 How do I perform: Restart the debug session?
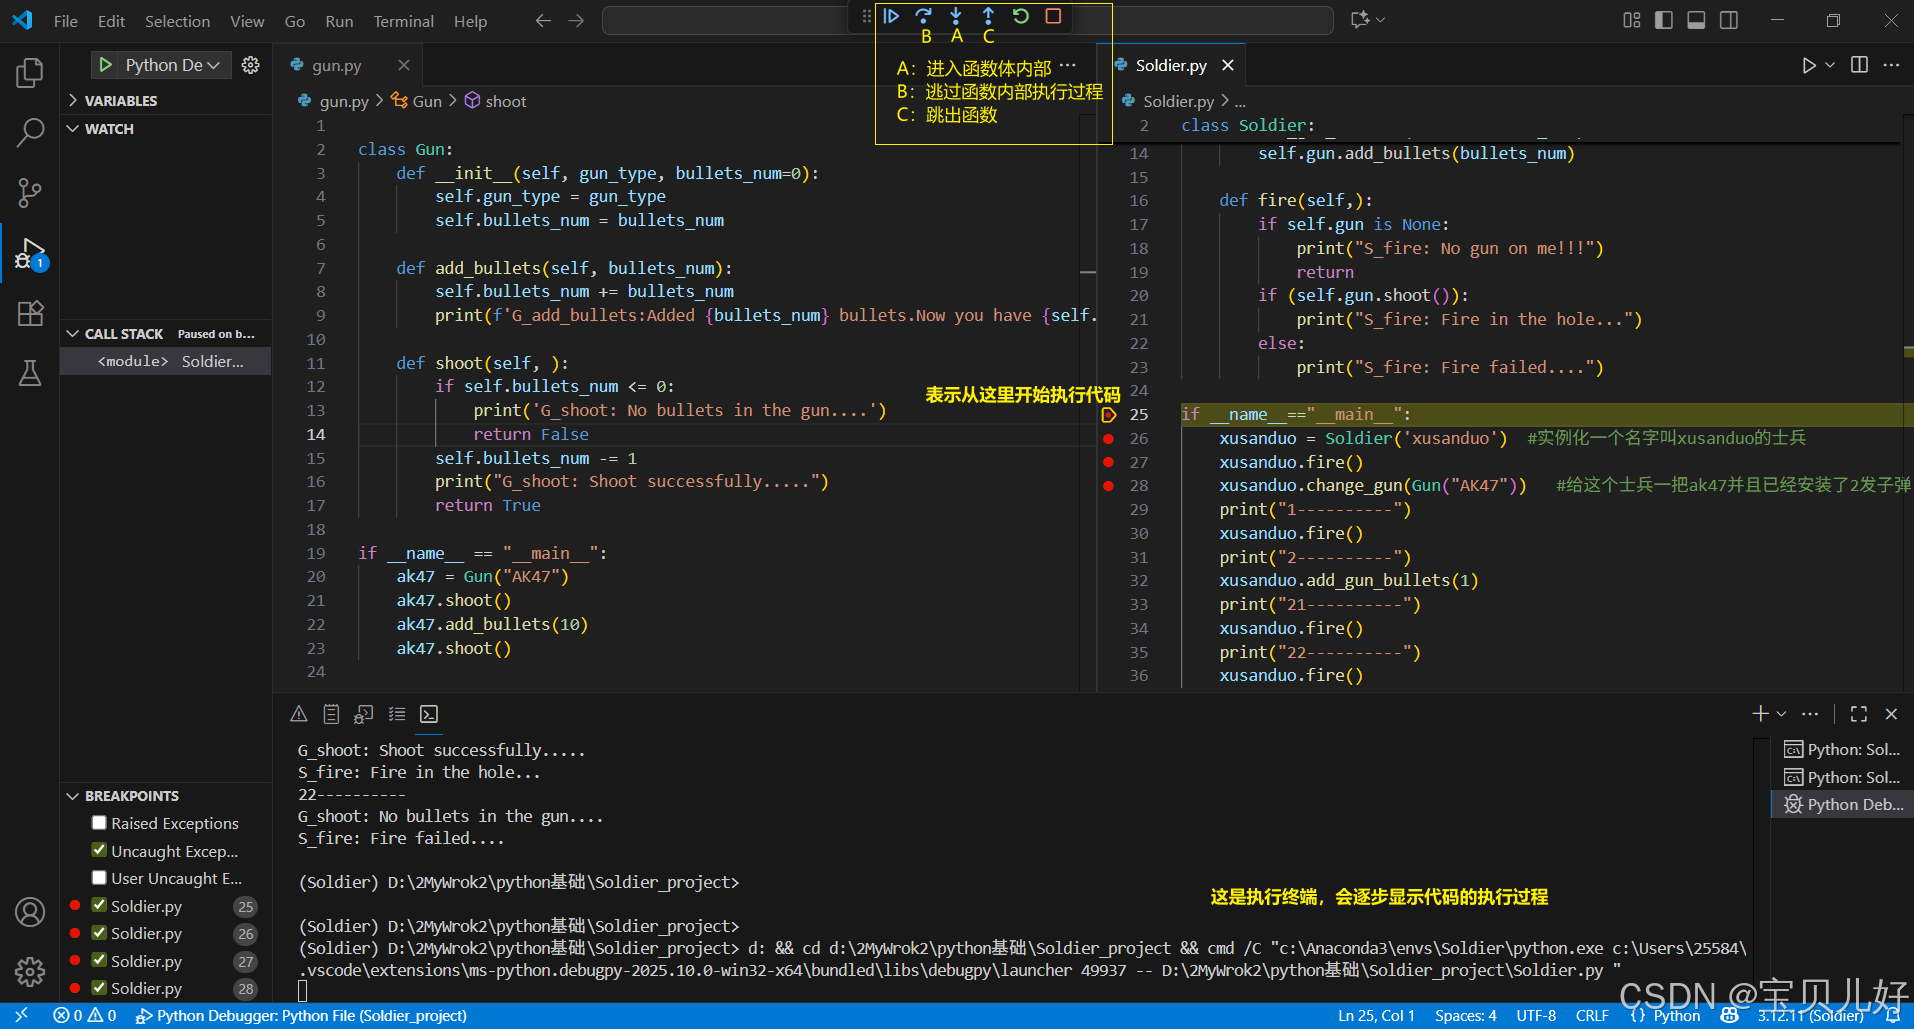tap(1020, 16)
